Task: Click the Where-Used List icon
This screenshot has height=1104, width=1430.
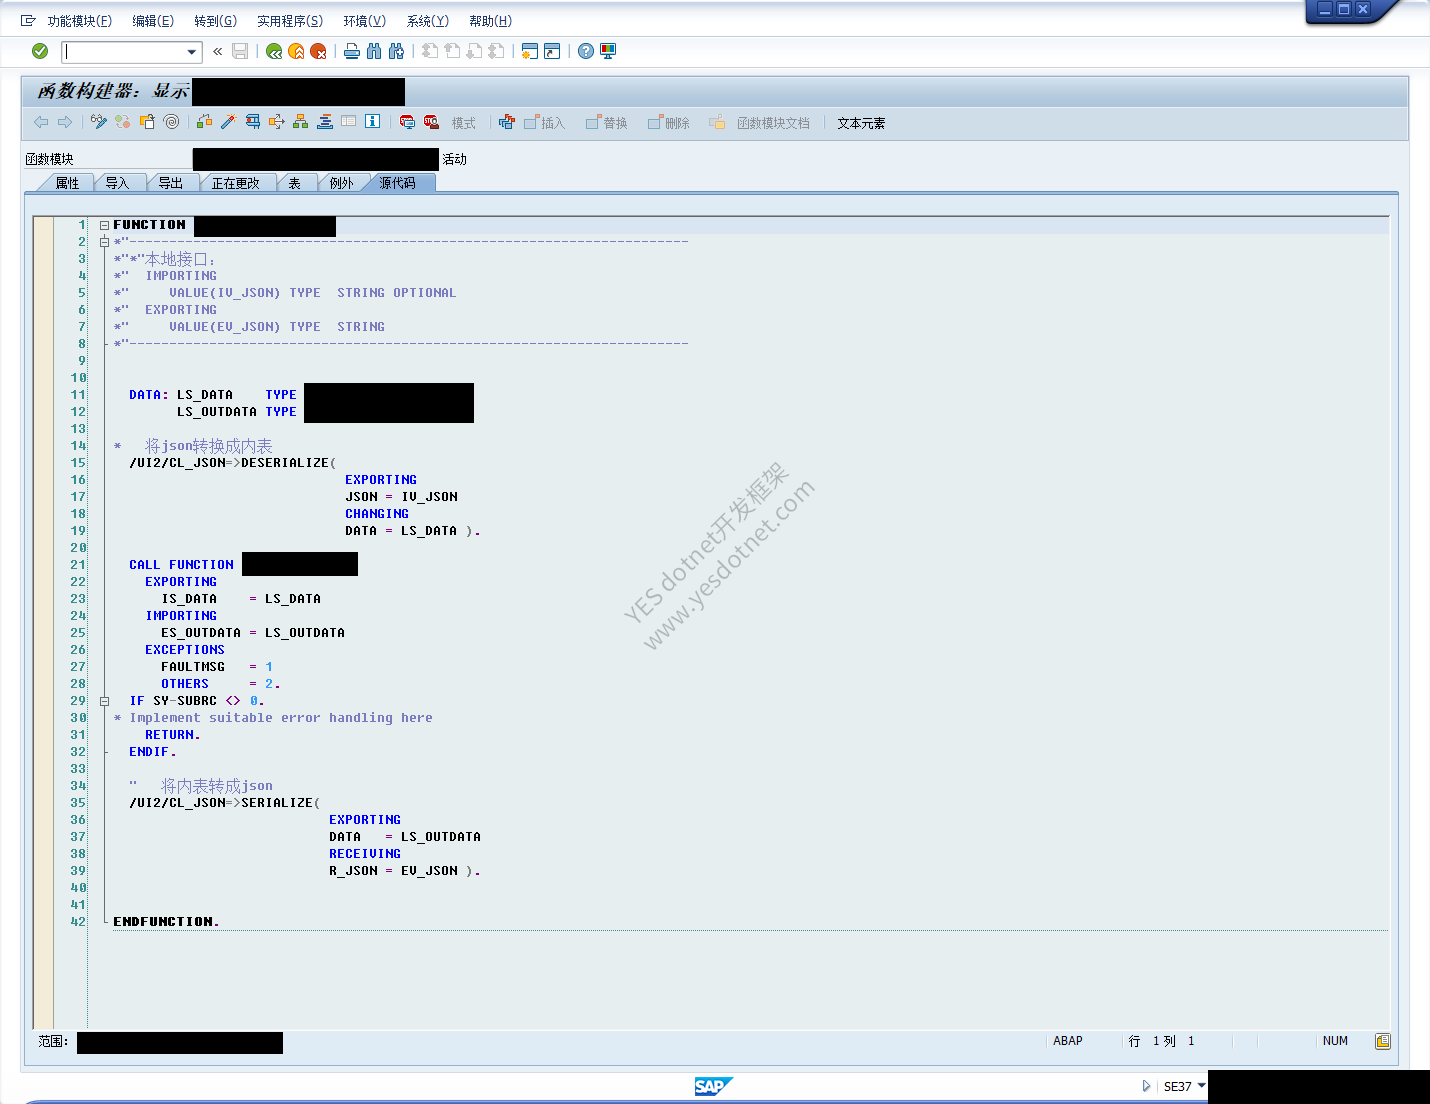Action: [276, 122]
